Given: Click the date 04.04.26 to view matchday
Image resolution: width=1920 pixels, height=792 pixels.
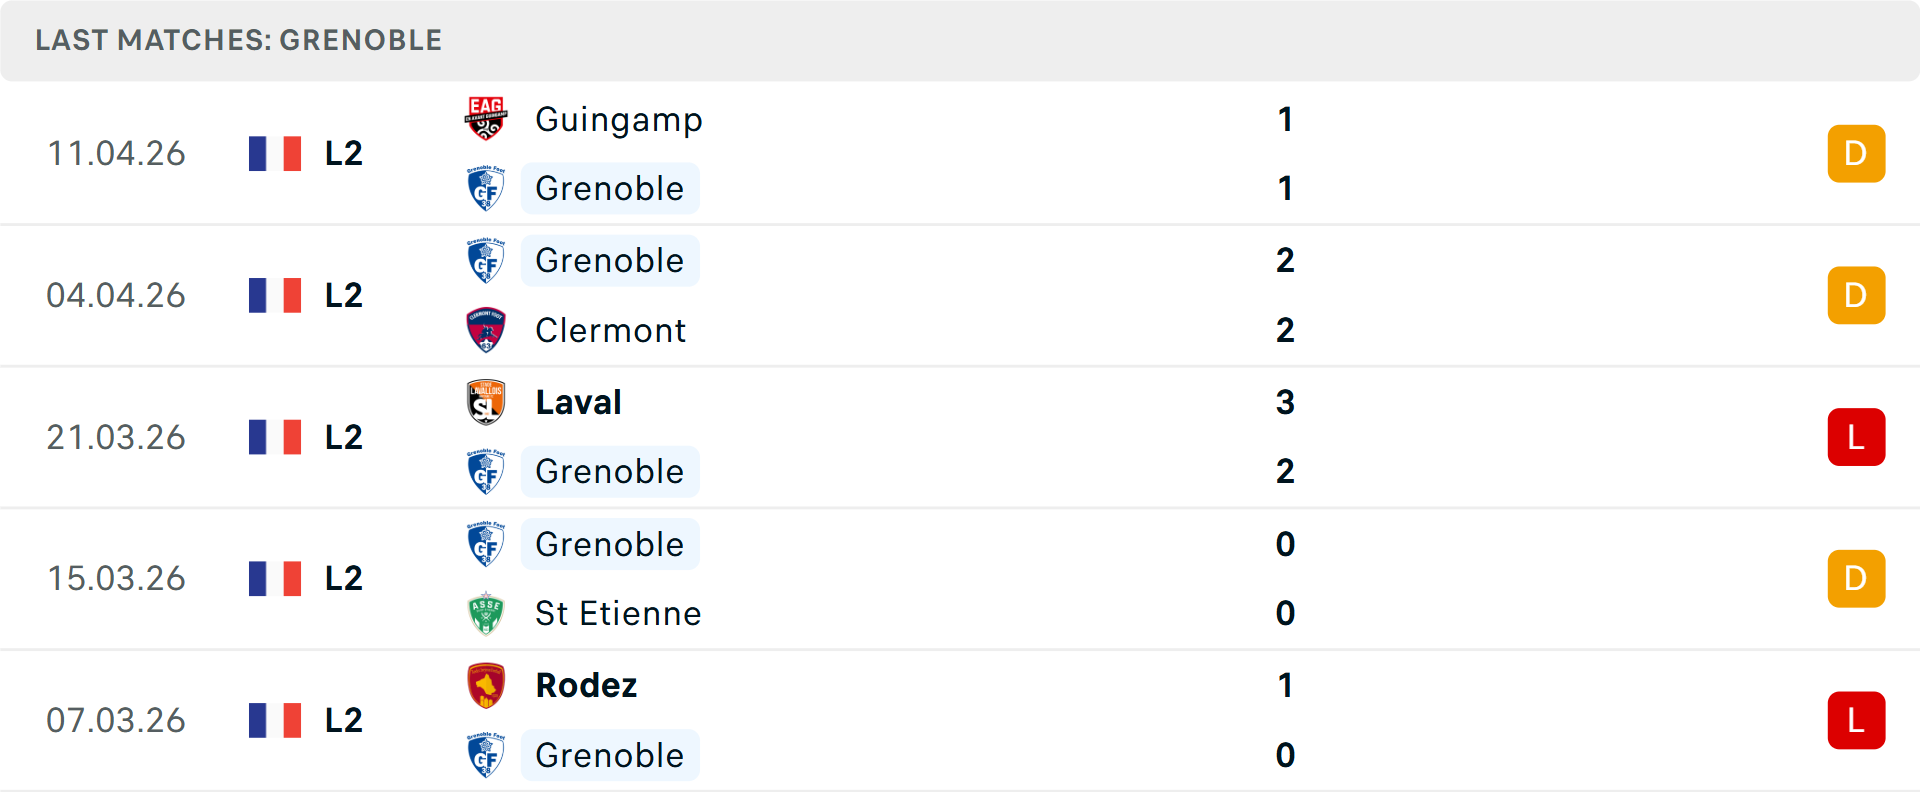Looking at the screenshot, I should (116, 295).
